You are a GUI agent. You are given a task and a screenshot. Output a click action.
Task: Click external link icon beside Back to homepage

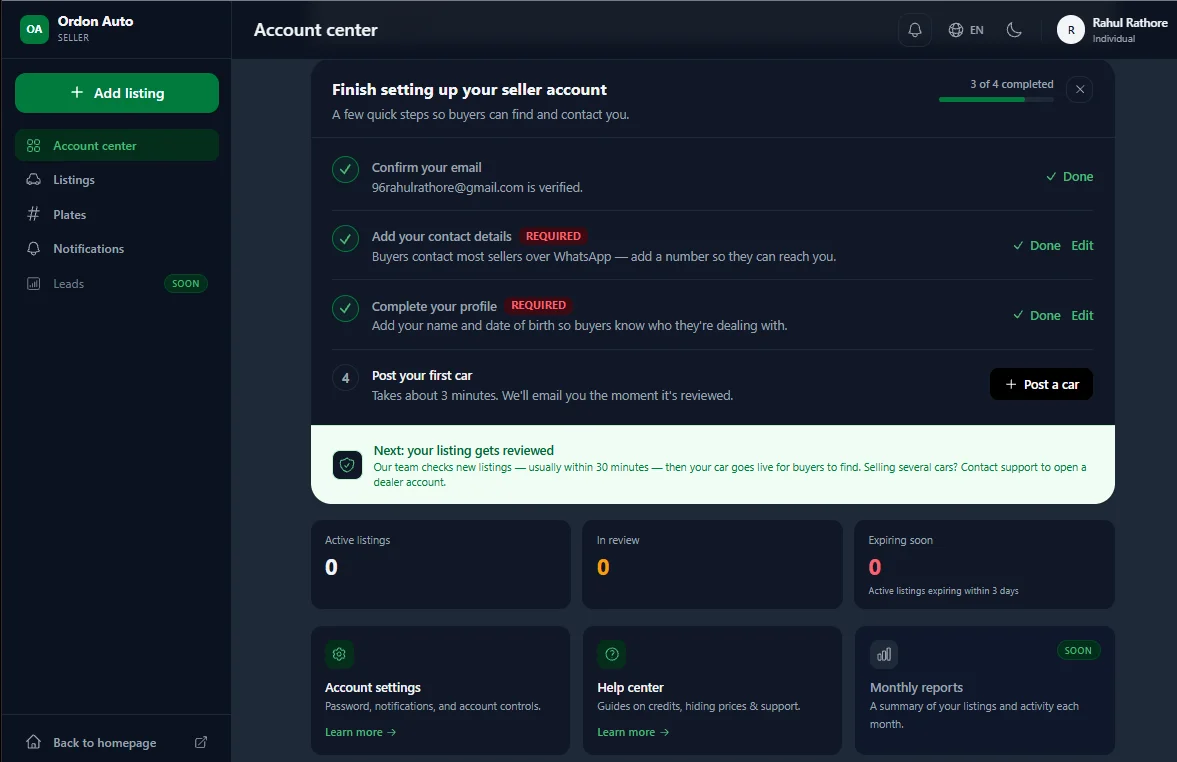pos(200,742)
